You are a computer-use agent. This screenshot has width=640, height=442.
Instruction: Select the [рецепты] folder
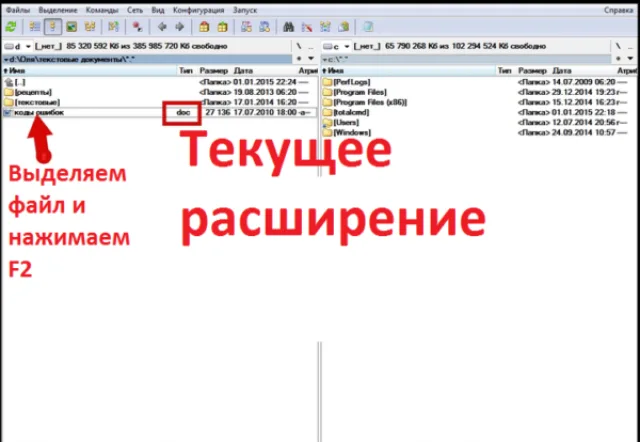(159, 92)
